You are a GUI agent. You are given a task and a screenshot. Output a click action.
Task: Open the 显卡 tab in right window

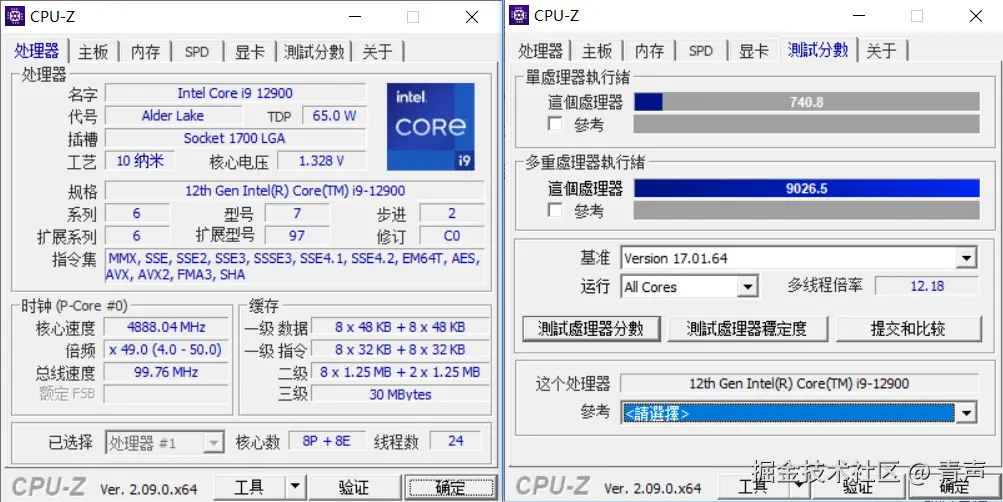(754, 51)
